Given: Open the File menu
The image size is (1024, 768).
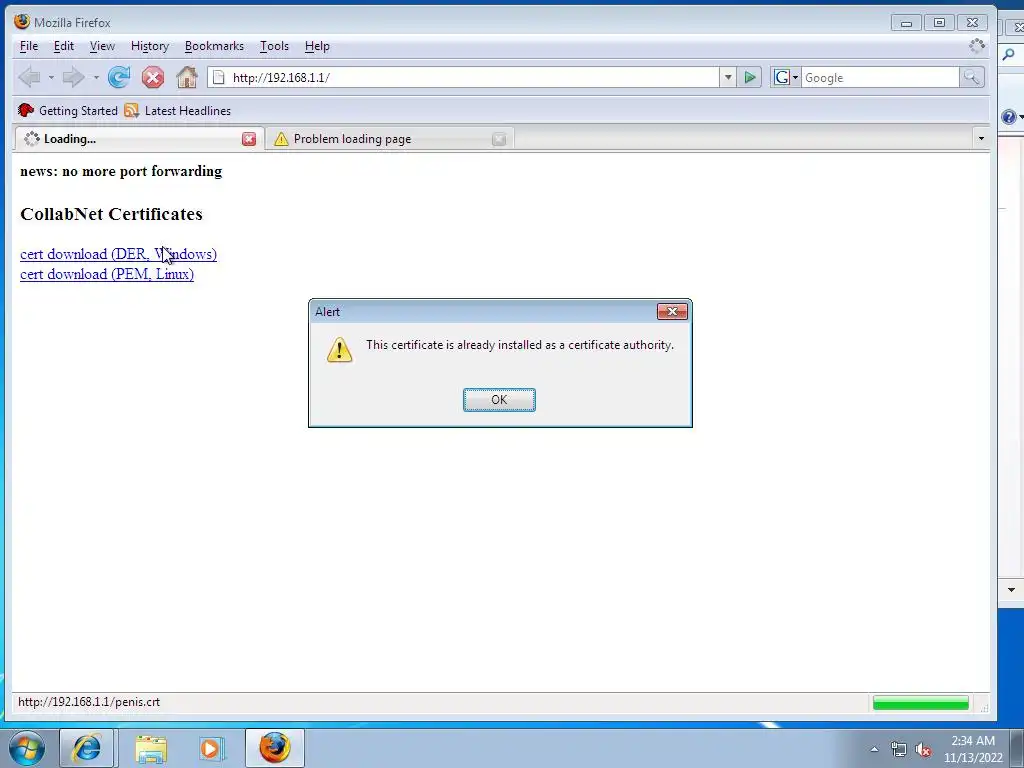Looking at the screenshot, I should point(29,46).
